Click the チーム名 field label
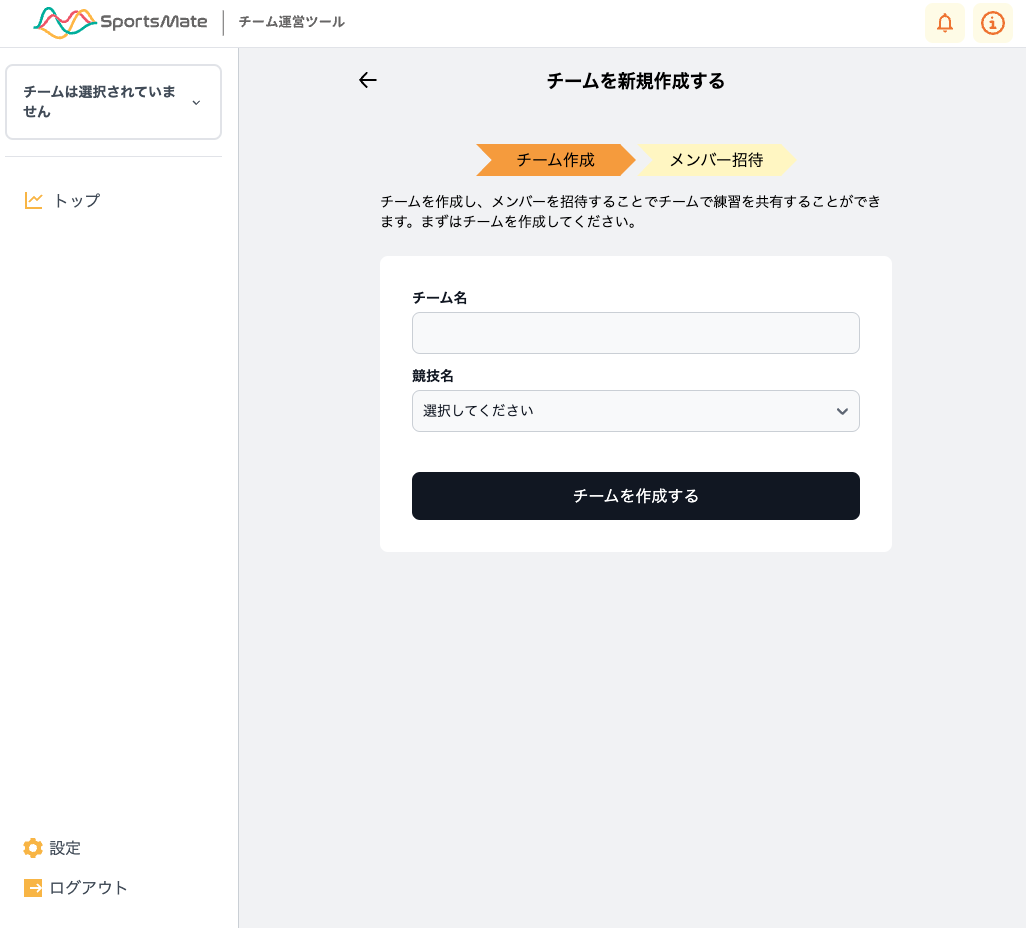1026x928 pixels. point(440,298)
